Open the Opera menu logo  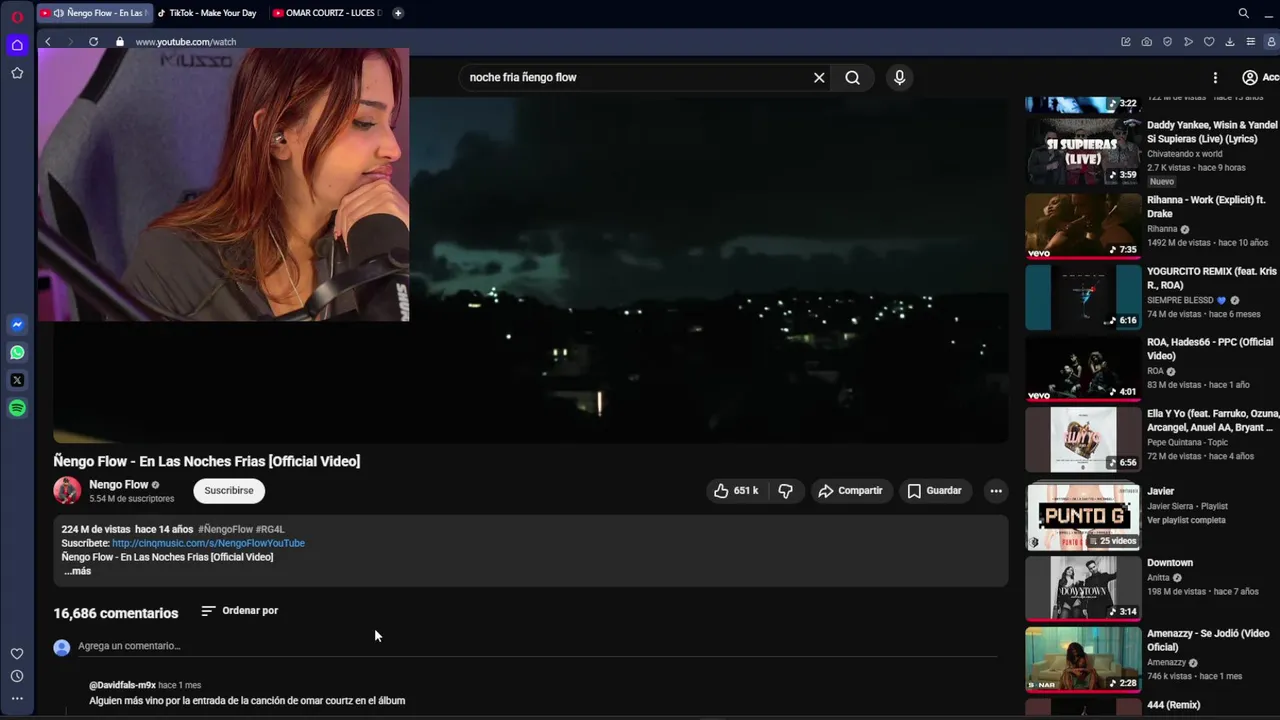tap(17, 17)
